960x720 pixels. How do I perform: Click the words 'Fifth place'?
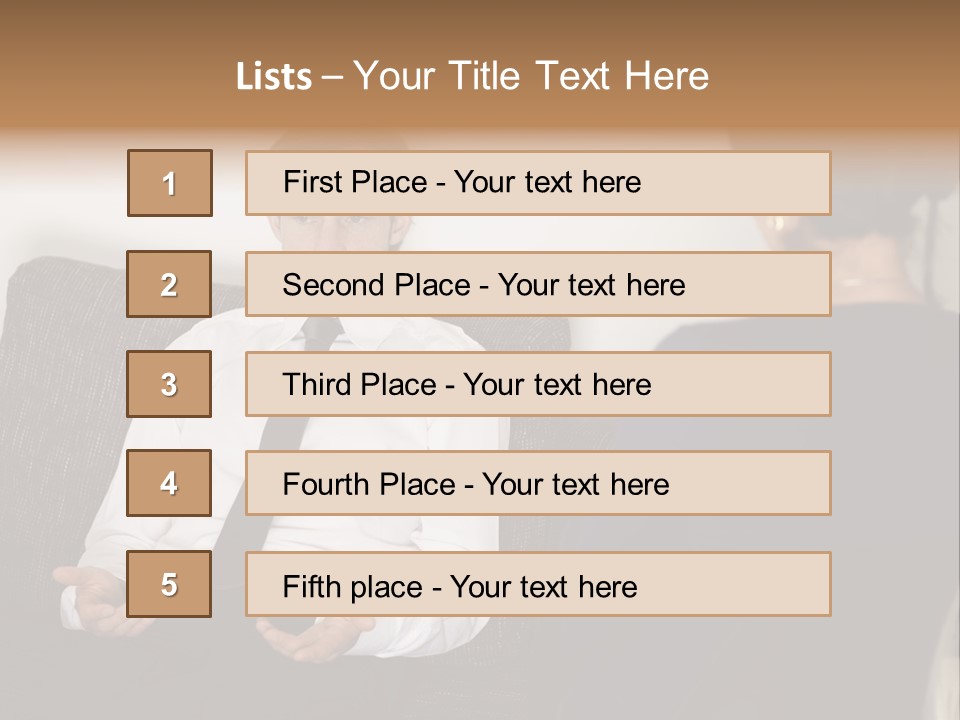(x=354, y=586)
